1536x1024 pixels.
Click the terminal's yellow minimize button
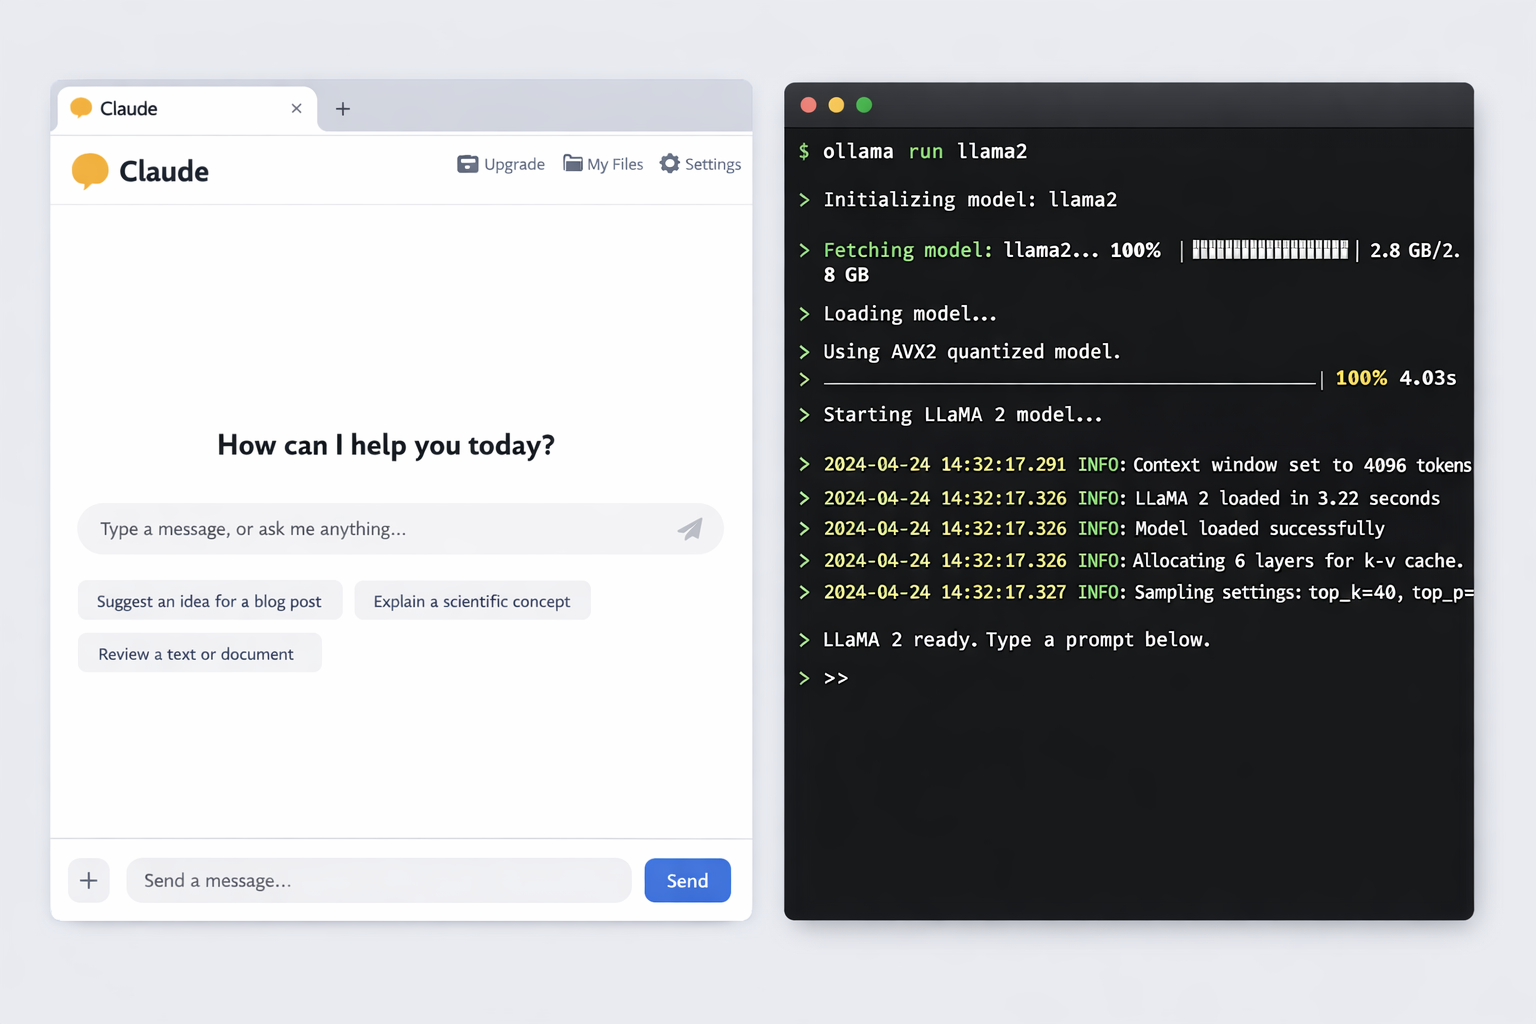pos(836,105)
